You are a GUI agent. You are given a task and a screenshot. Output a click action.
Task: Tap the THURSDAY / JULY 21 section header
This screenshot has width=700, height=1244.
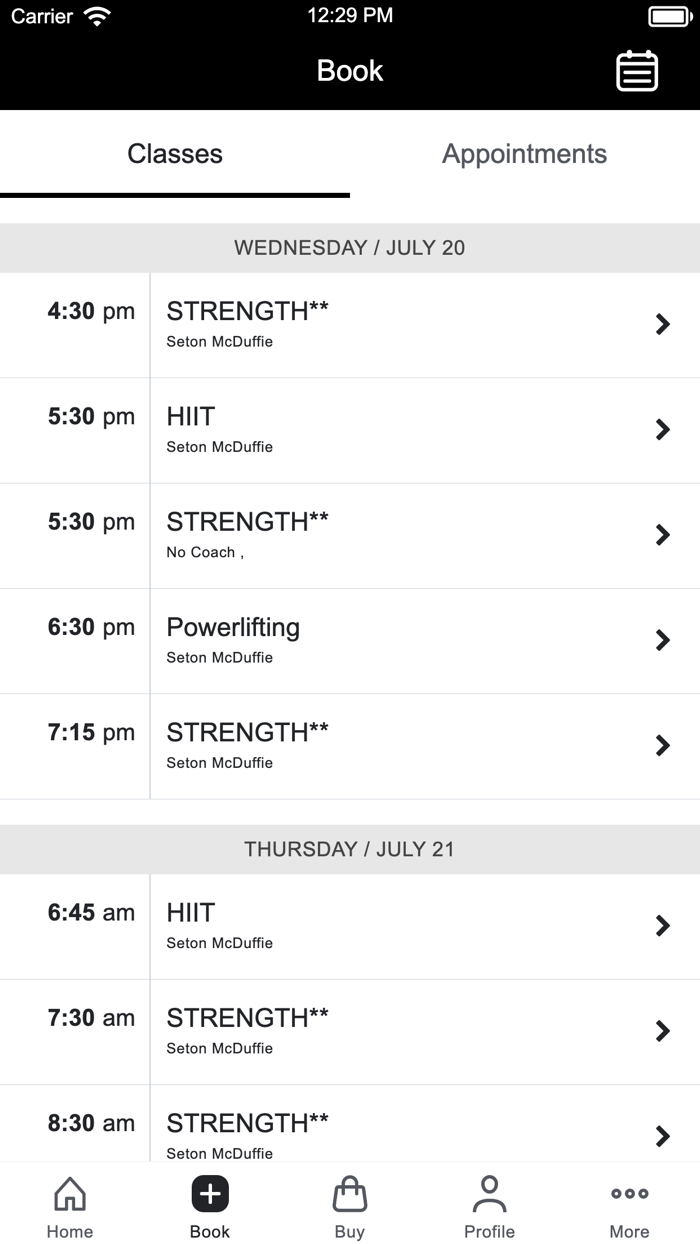350,849
